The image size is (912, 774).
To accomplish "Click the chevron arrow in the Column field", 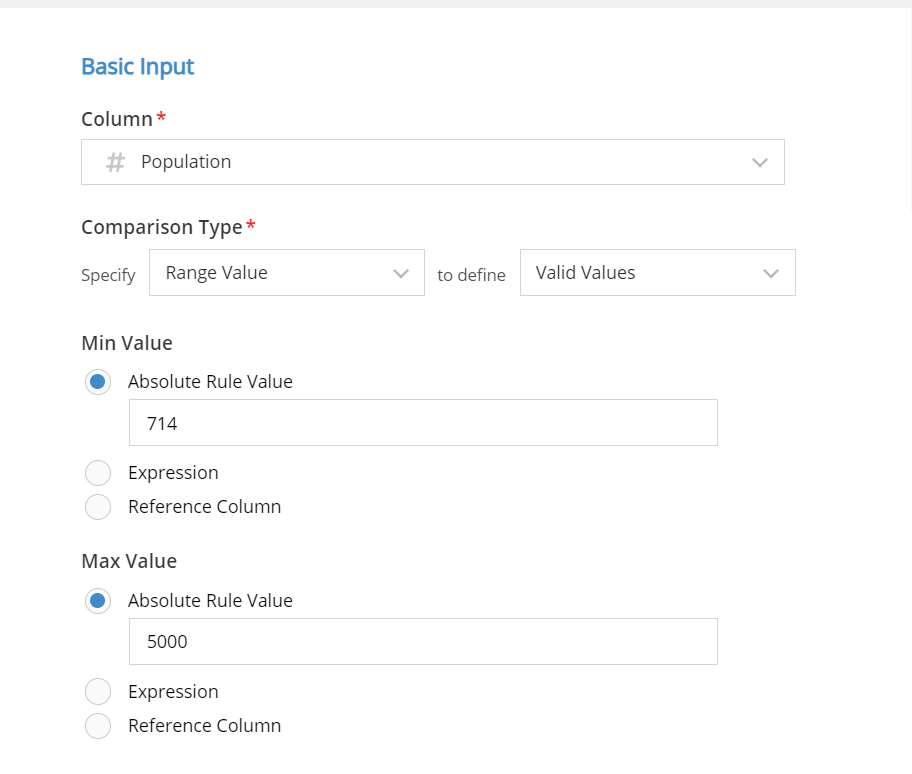I will [x=759, y=163].
